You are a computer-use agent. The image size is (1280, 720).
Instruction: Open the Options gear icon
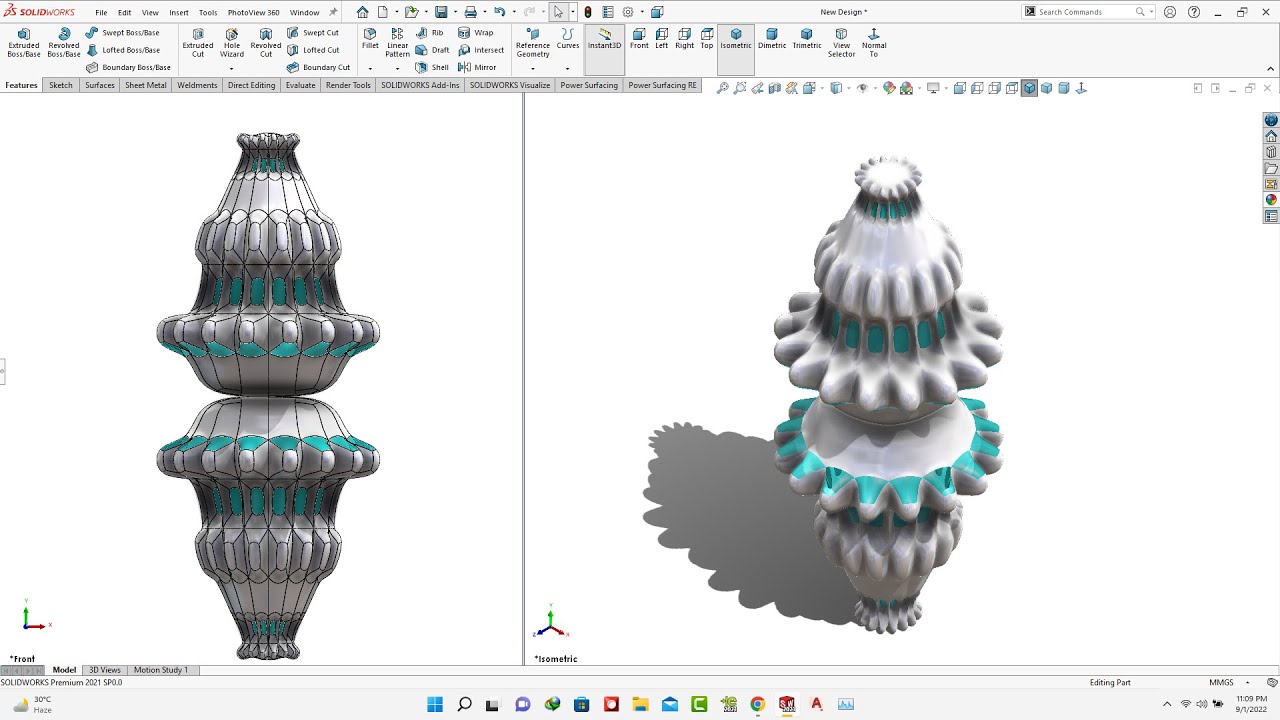point(628,12)
